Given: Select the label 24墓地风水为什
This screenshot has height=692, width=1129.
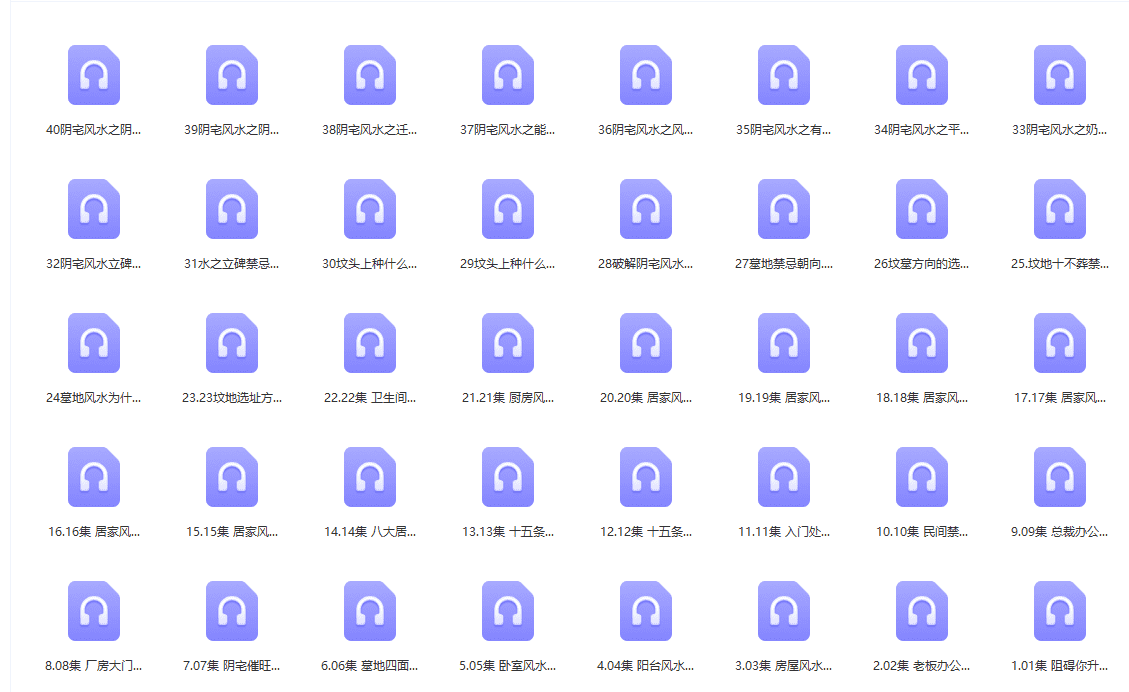Looking at the screenshot, I should tap(94, 398).
